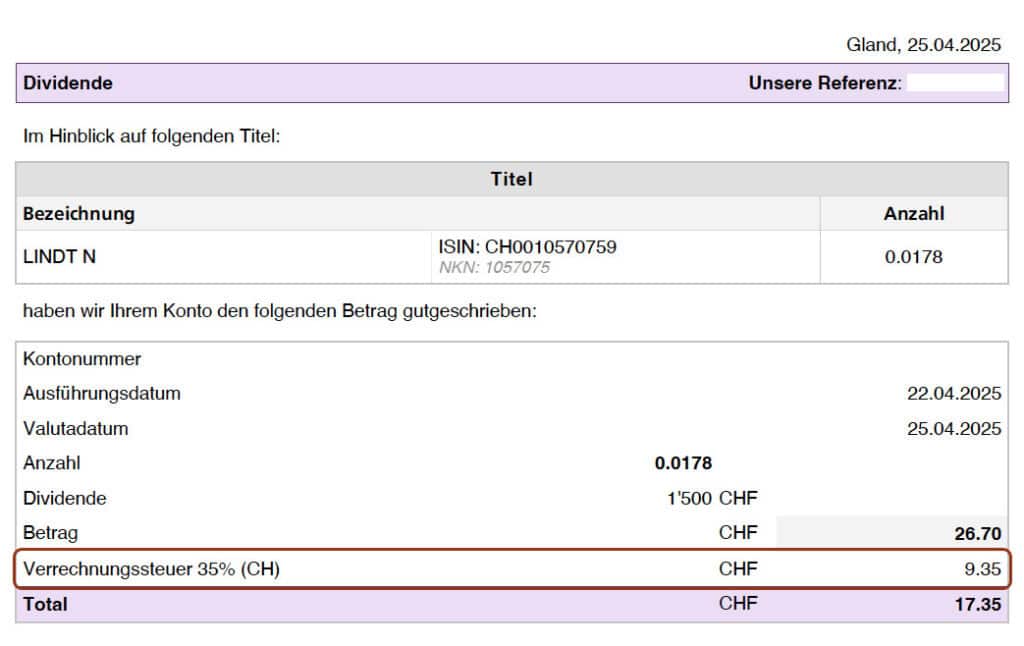Click the date 'Gland, 25.04.2025'
The height and width of the screenshot is (646, 1024).
tap(923, 45)
